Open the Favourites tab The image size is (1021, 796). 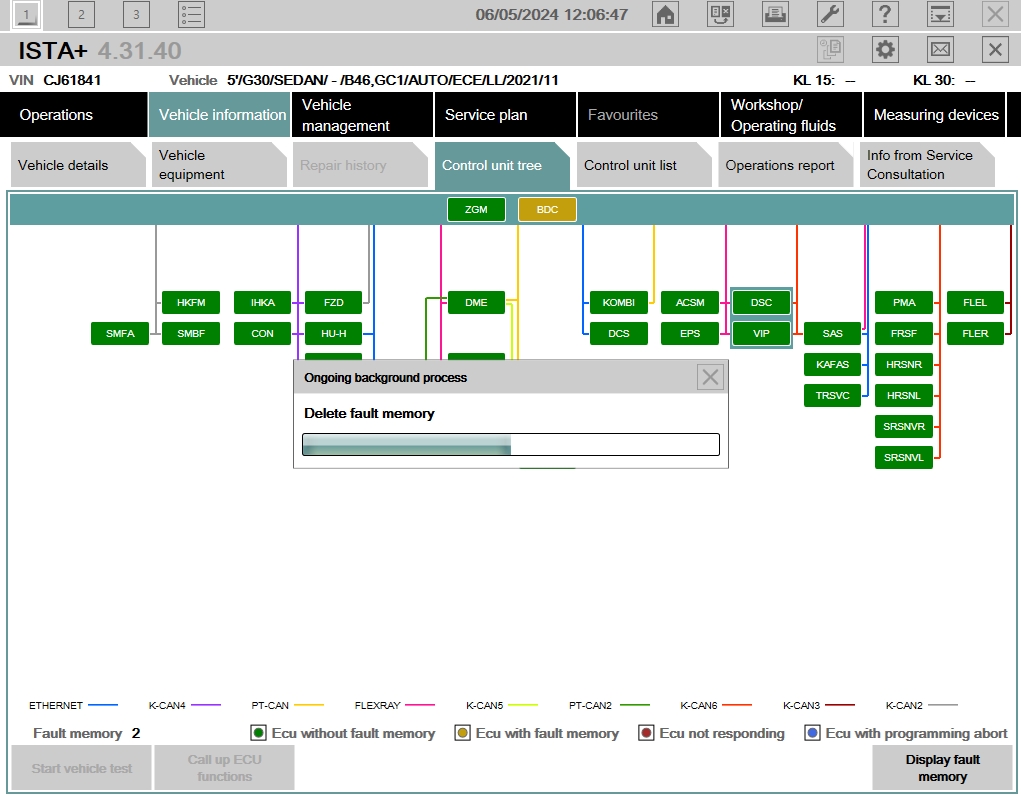pos(649,115)
